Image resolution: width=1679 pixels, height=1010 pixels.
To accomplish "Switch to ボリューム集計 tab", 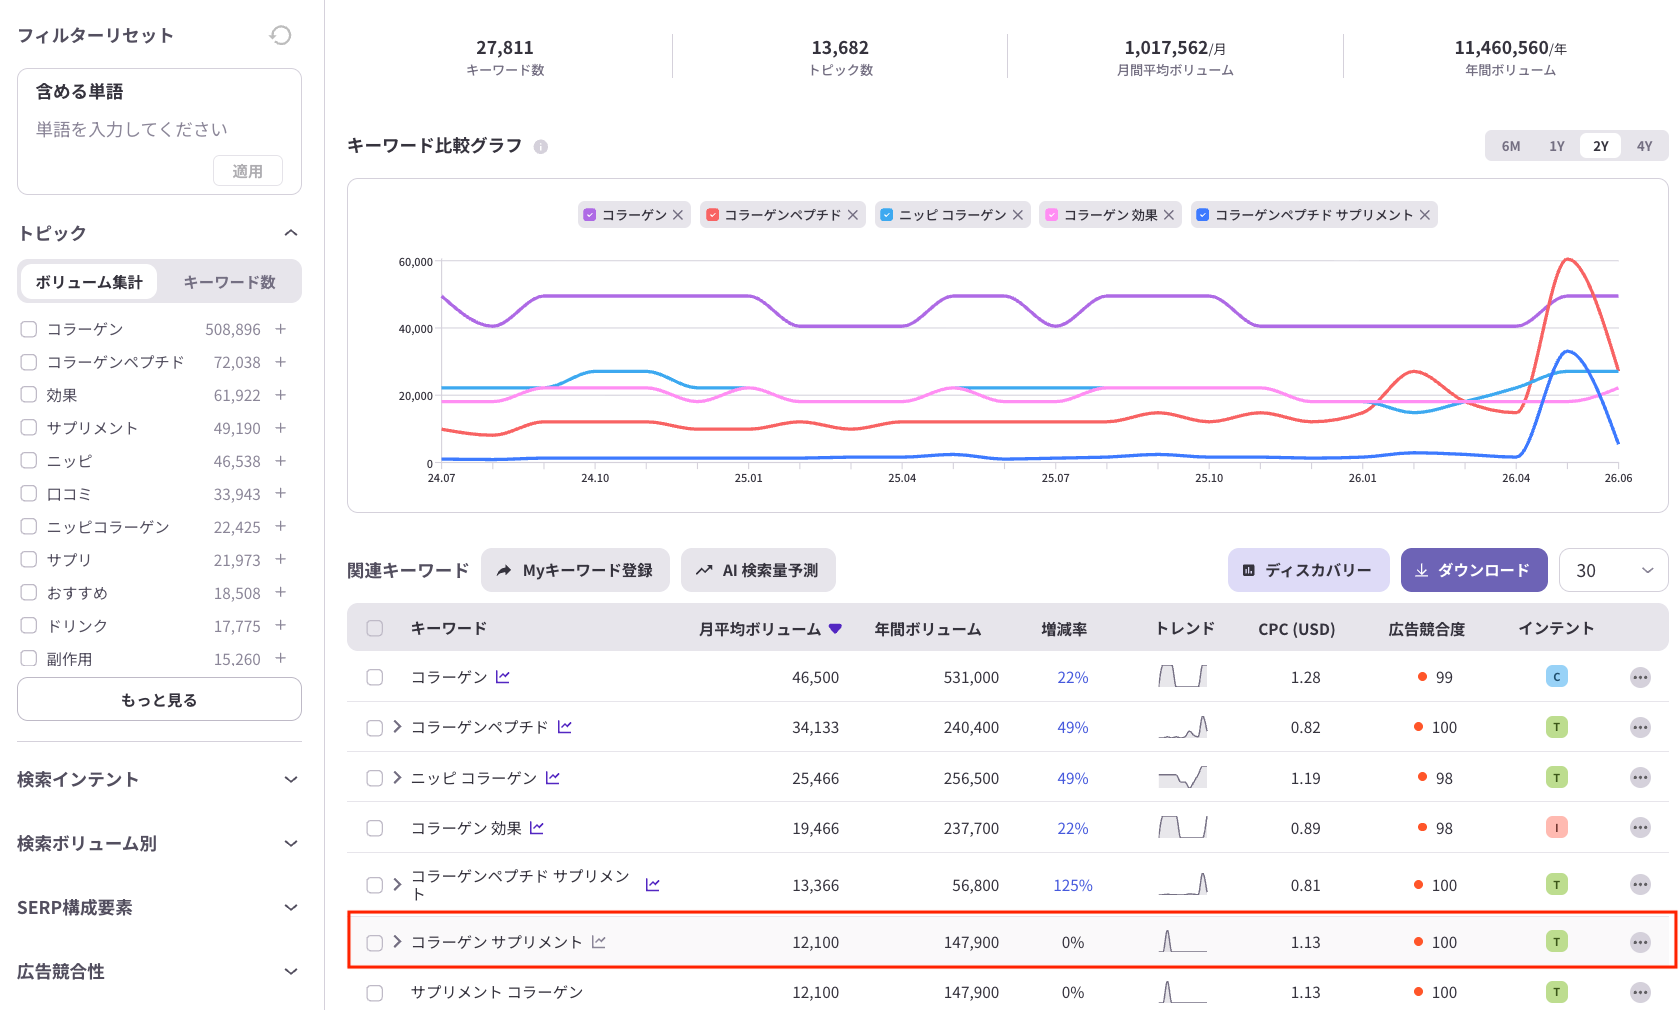I will click(x=89, y=282).
